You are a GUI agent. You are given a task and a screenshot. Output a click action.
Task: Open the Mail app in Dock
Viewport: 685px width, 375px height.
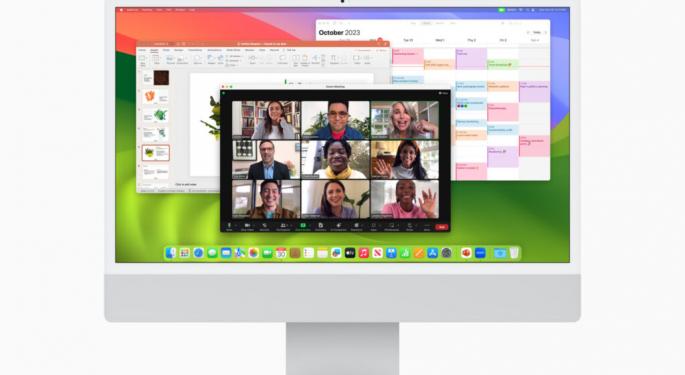(x=226, y=253)
